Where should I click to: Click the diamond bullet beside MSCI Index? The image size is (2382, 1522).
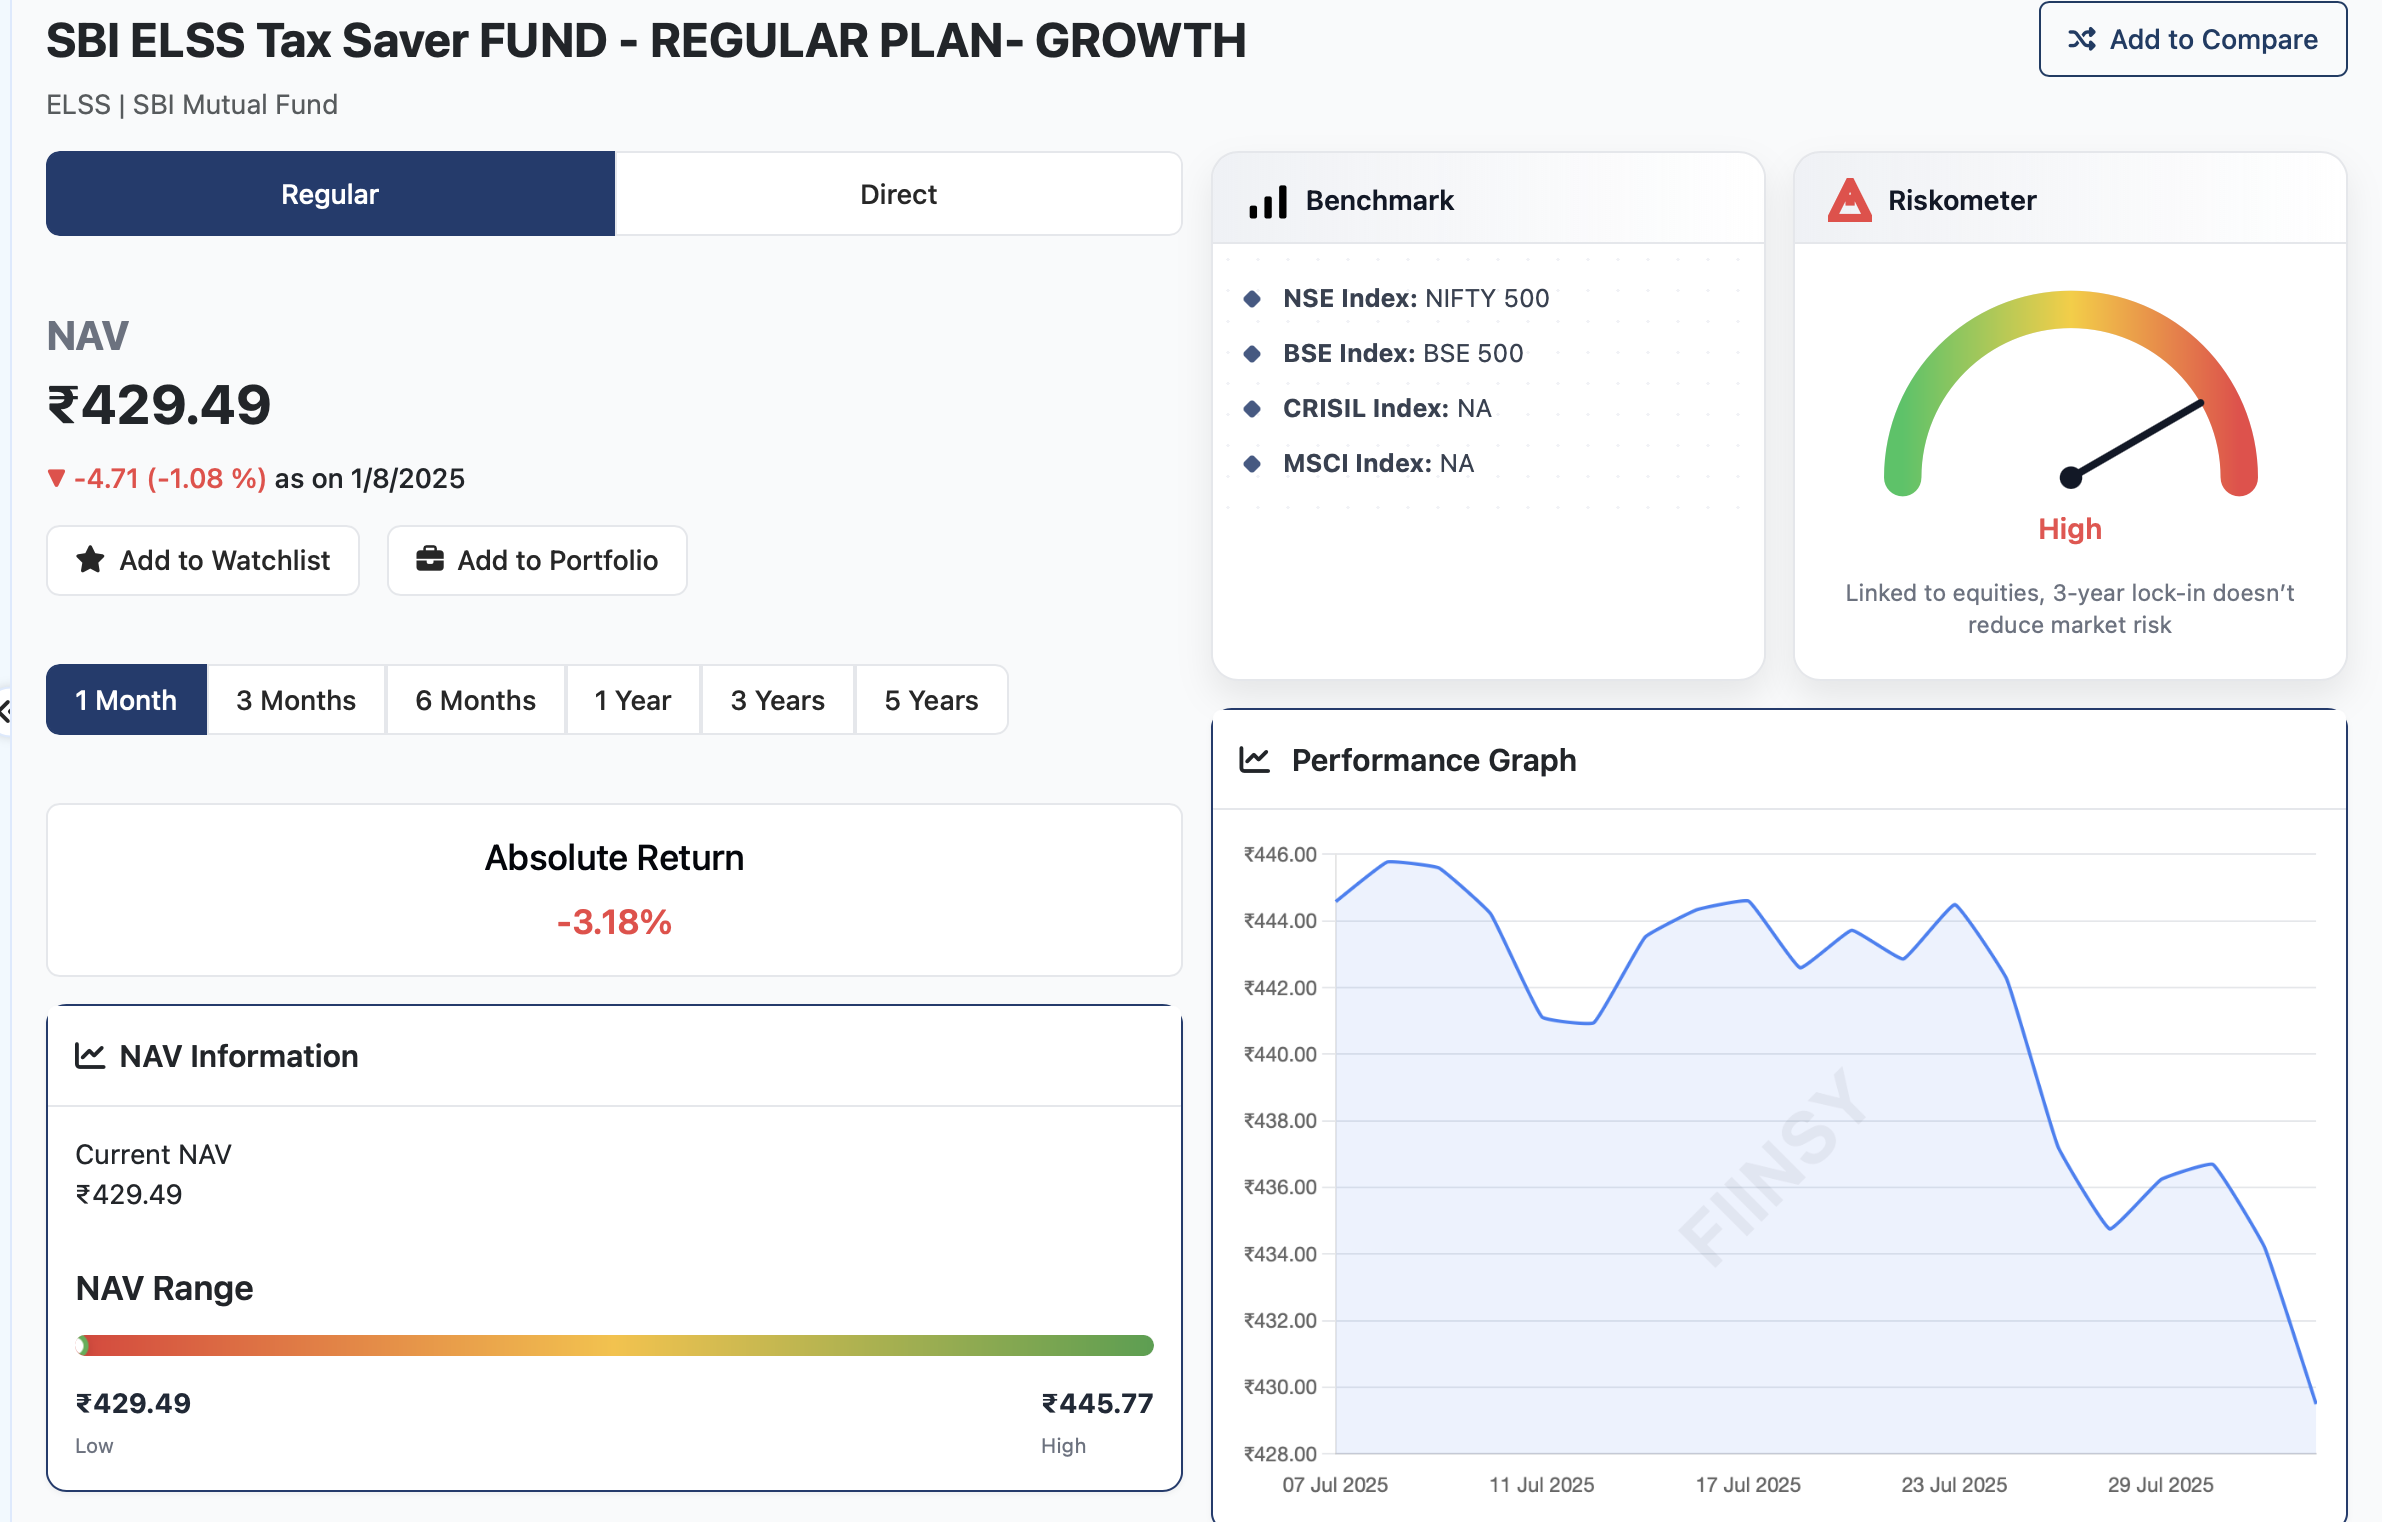tap(1251, 464)
